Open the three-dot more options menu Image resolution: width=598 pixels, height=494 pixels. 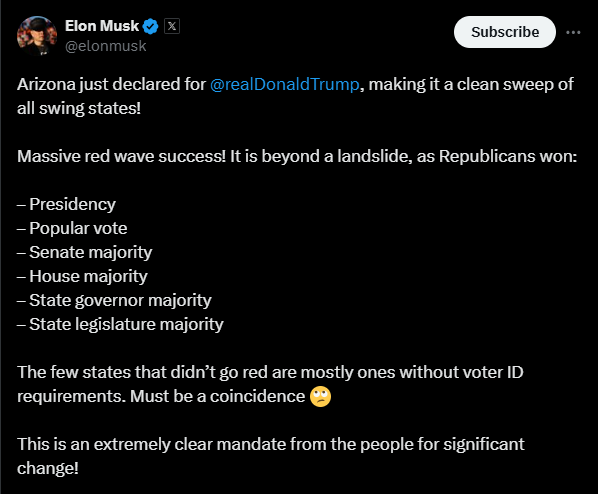pyautogui.click(x=573, y=32)
